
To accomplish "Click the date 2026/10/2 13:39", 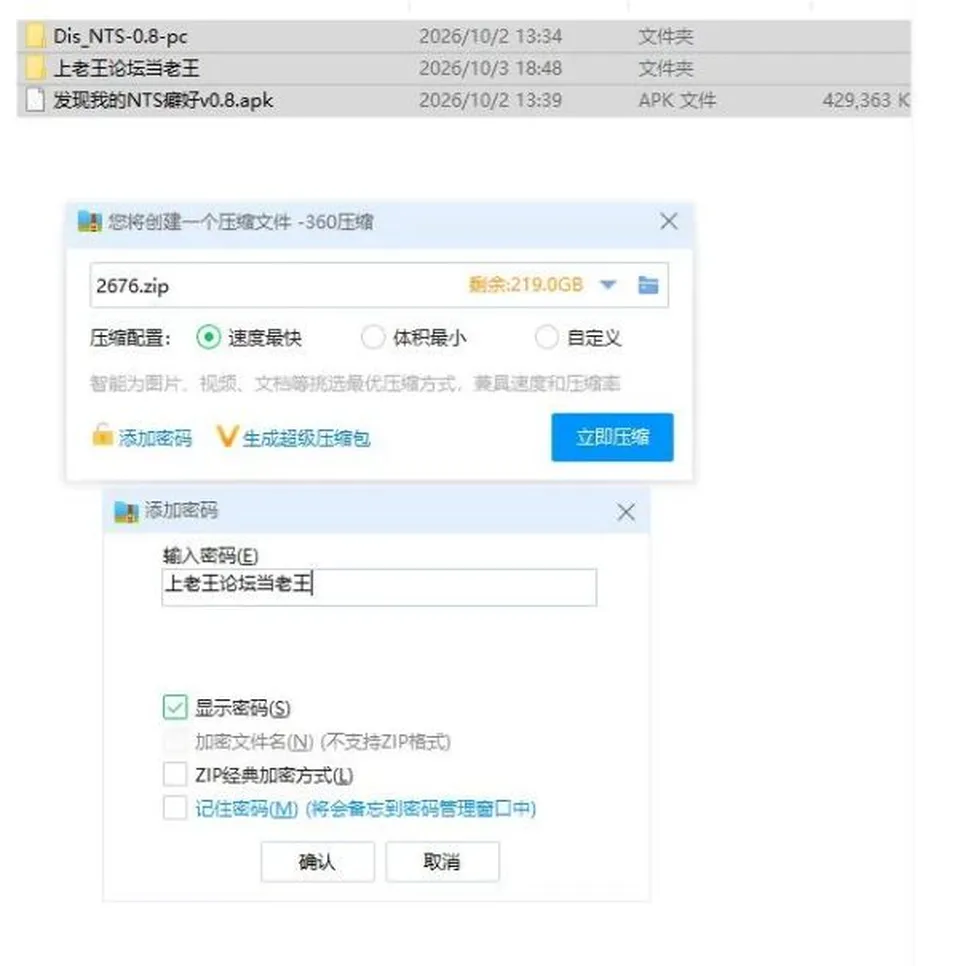I will coord(490,100).
